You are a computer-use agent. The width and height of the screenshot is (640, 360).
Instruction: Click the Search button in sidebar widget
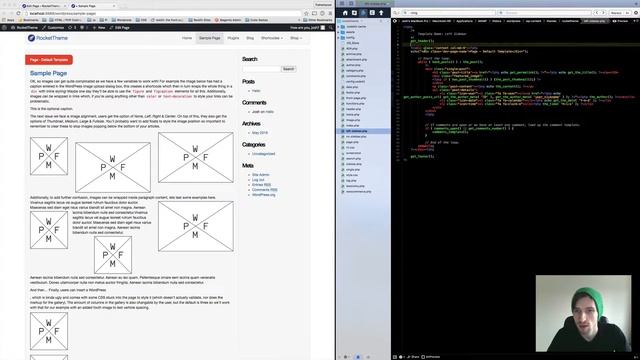[288, 69]
